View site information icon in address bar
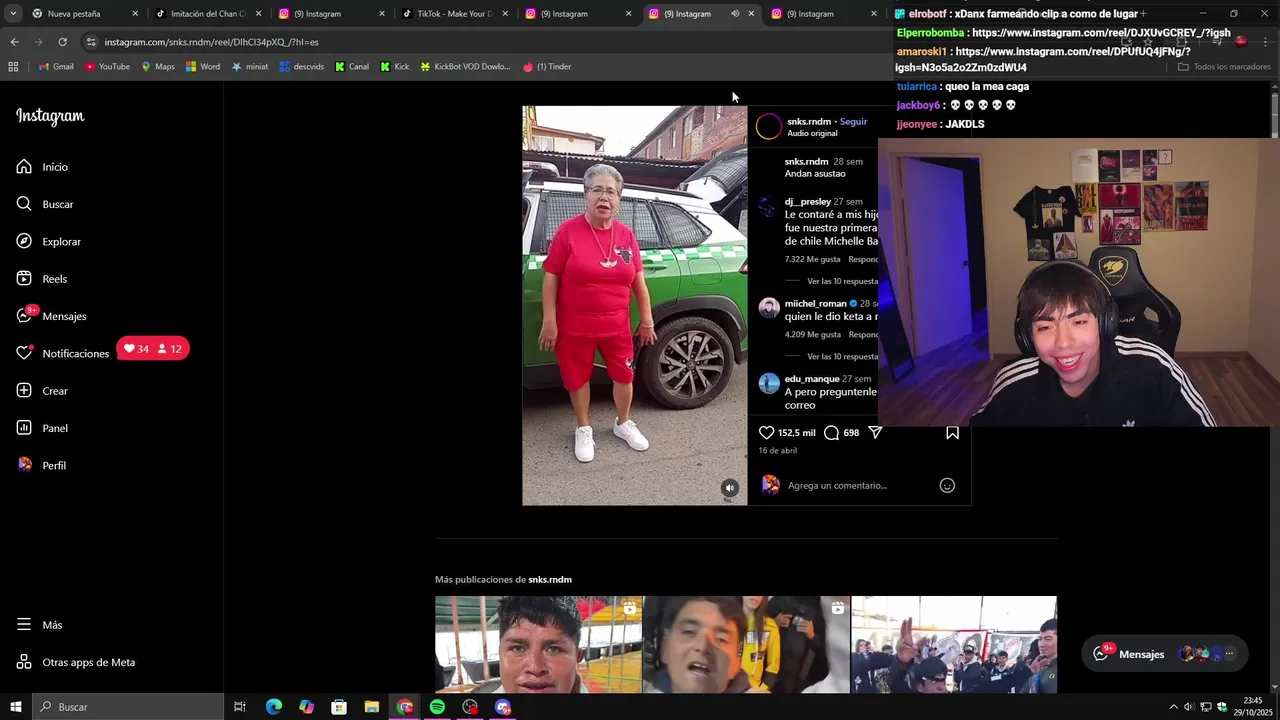The image size is (1280, 720). pyautogui.click(x=91, y=42)
